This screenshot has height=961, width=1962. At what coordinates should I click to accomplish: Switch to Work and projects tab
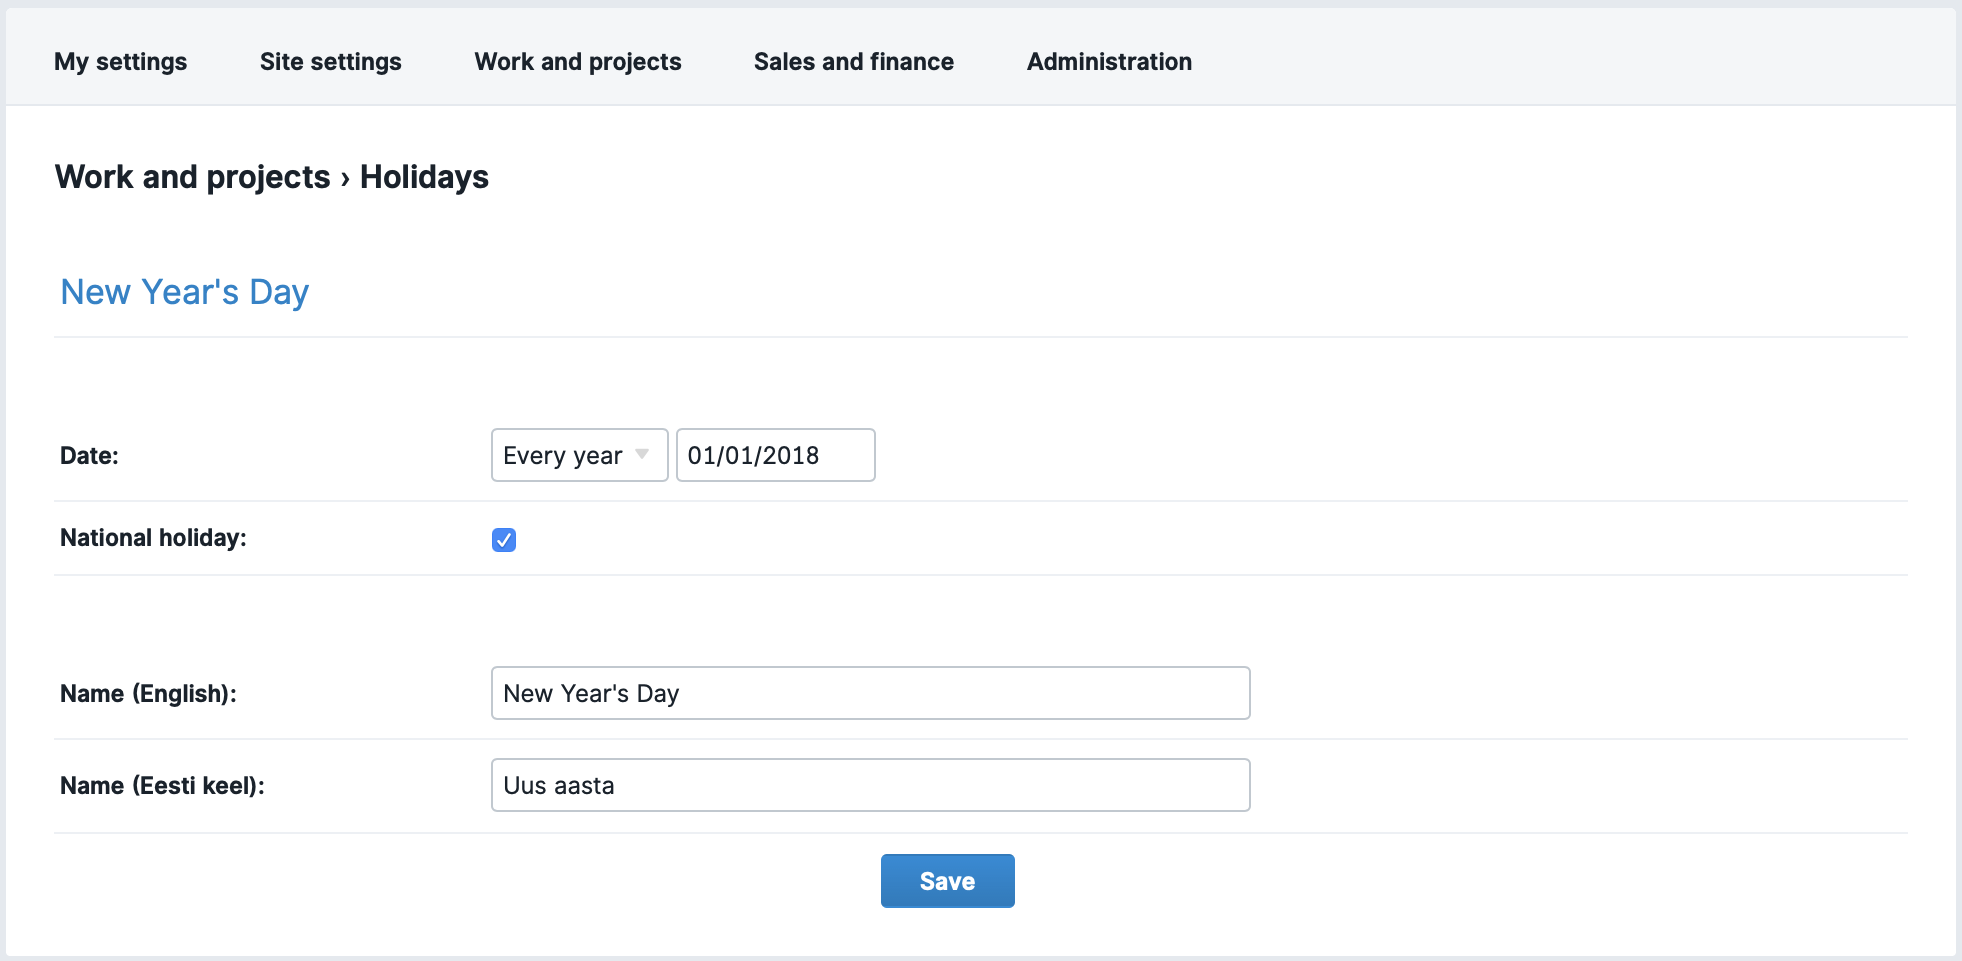coord(578,62)
